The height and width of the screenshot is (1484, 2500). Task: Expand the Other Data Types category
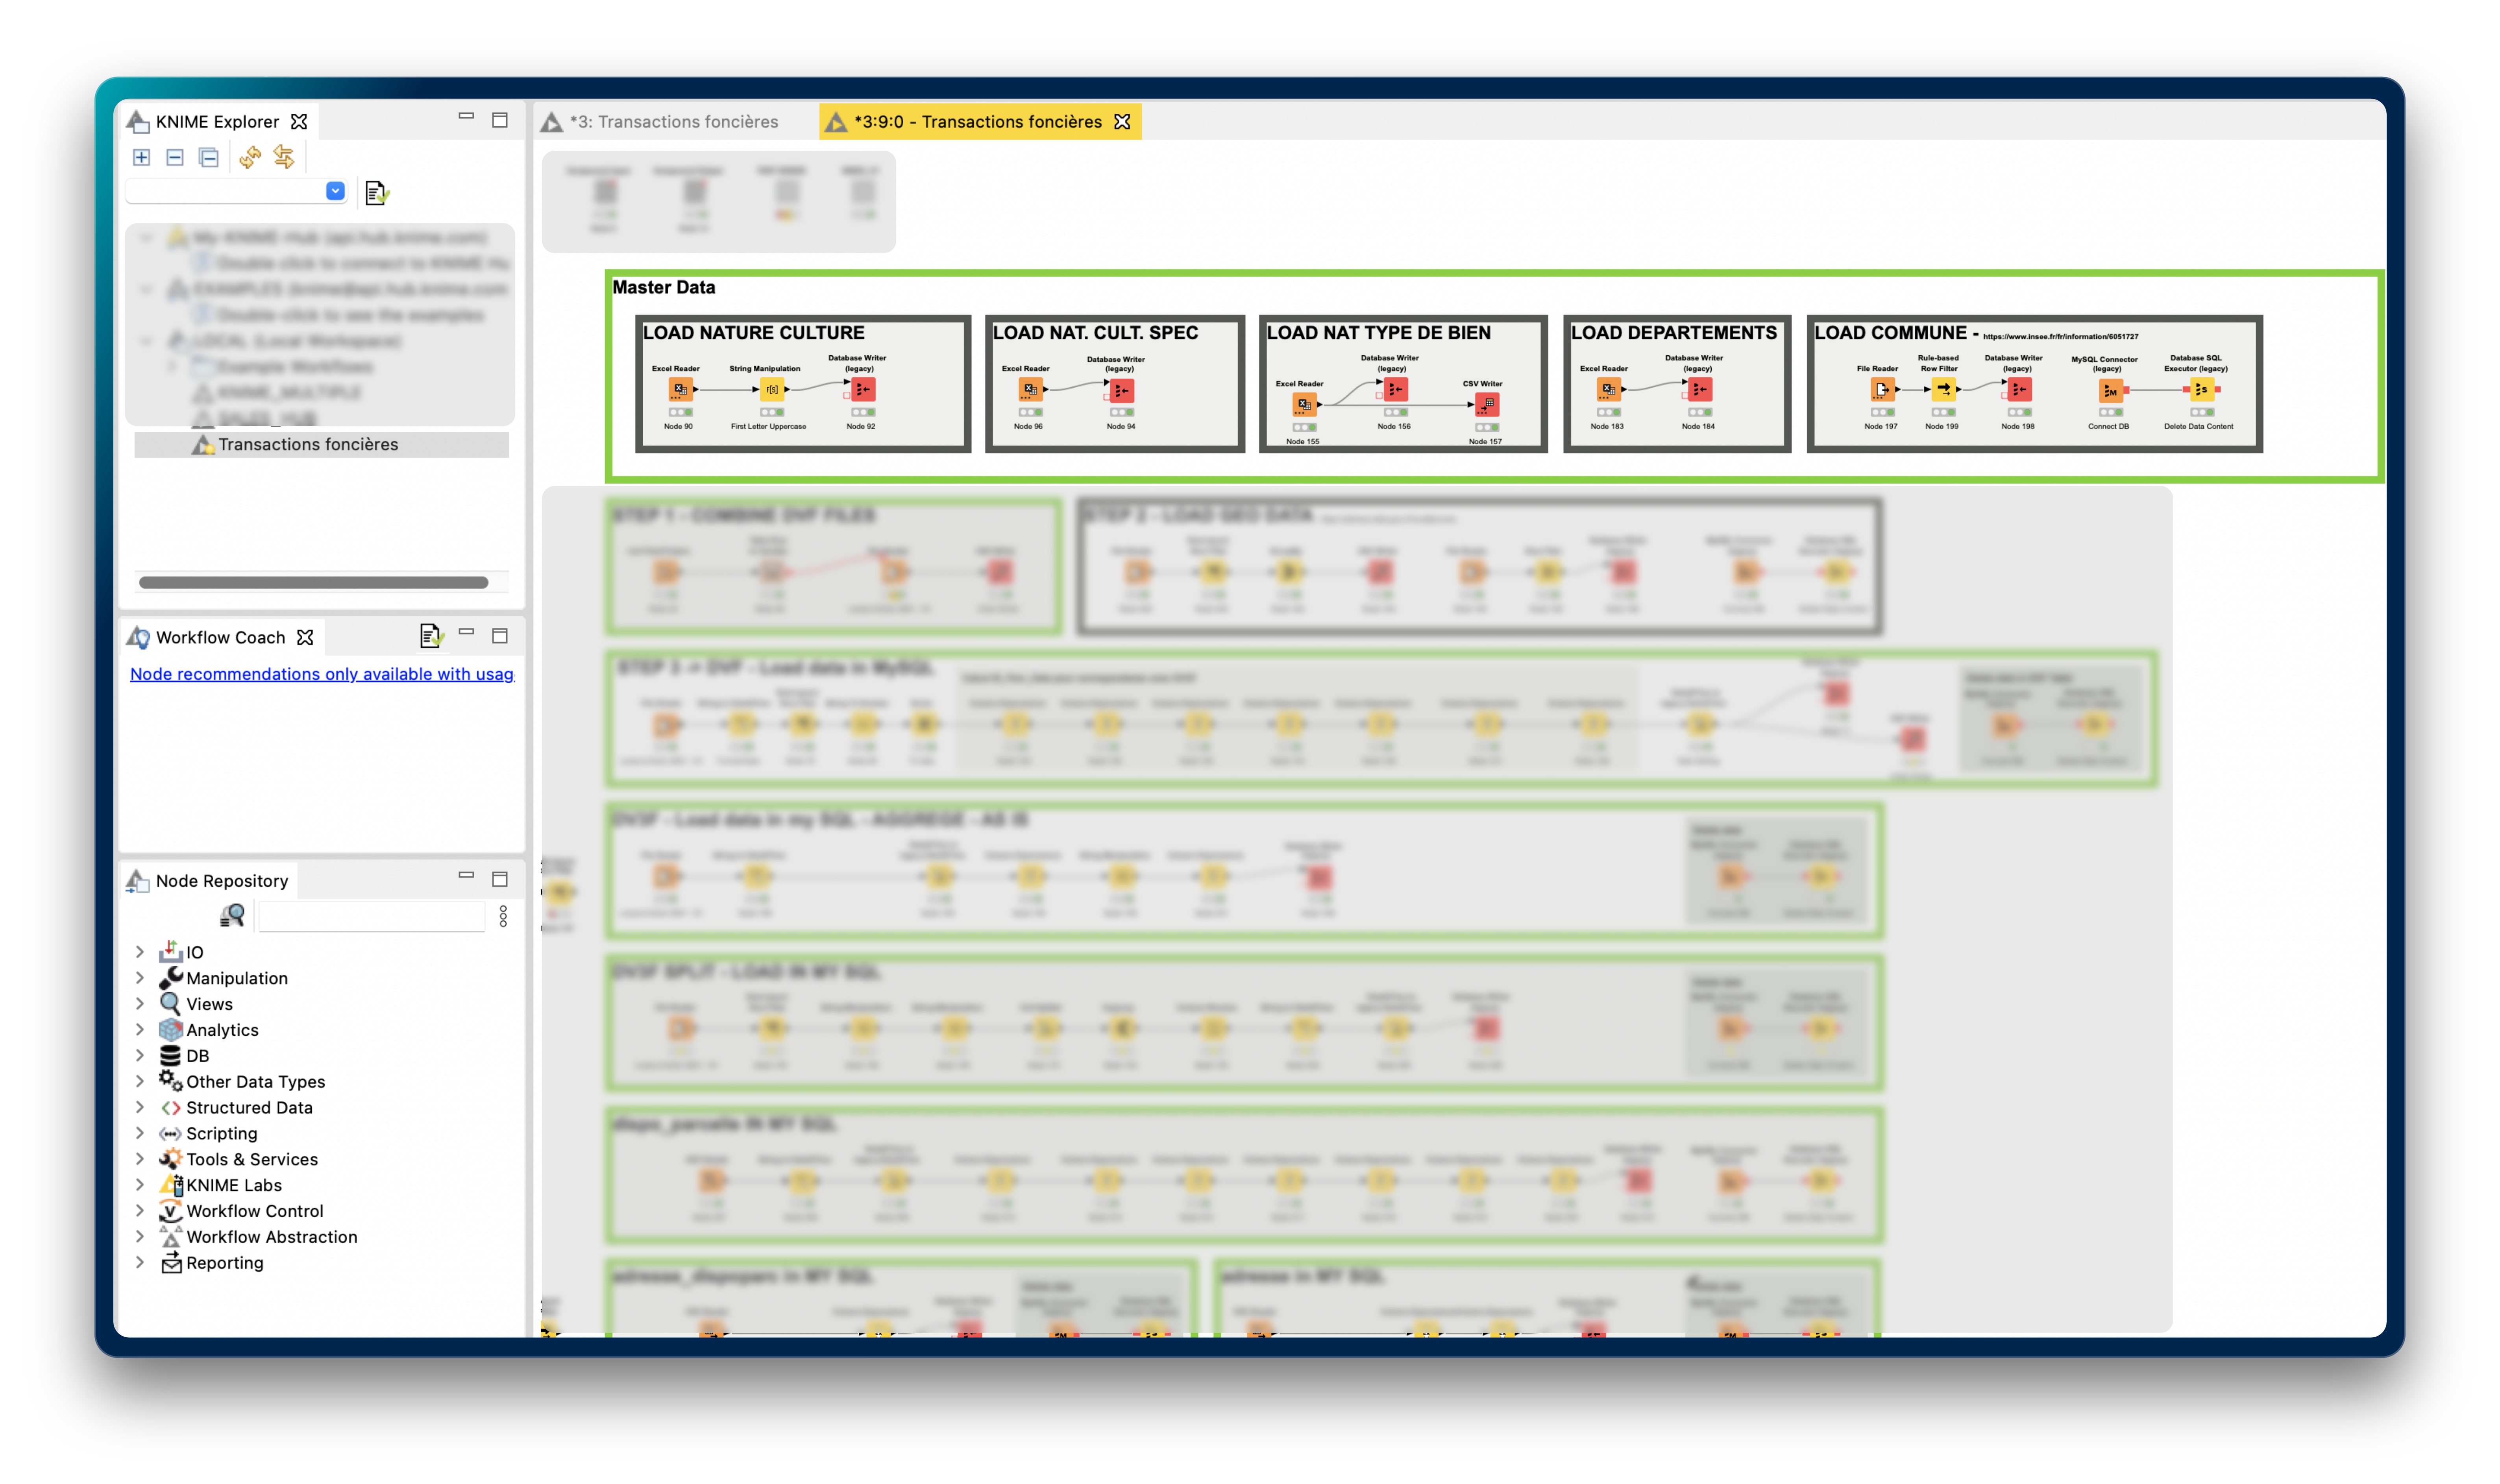coord(140,1081)
